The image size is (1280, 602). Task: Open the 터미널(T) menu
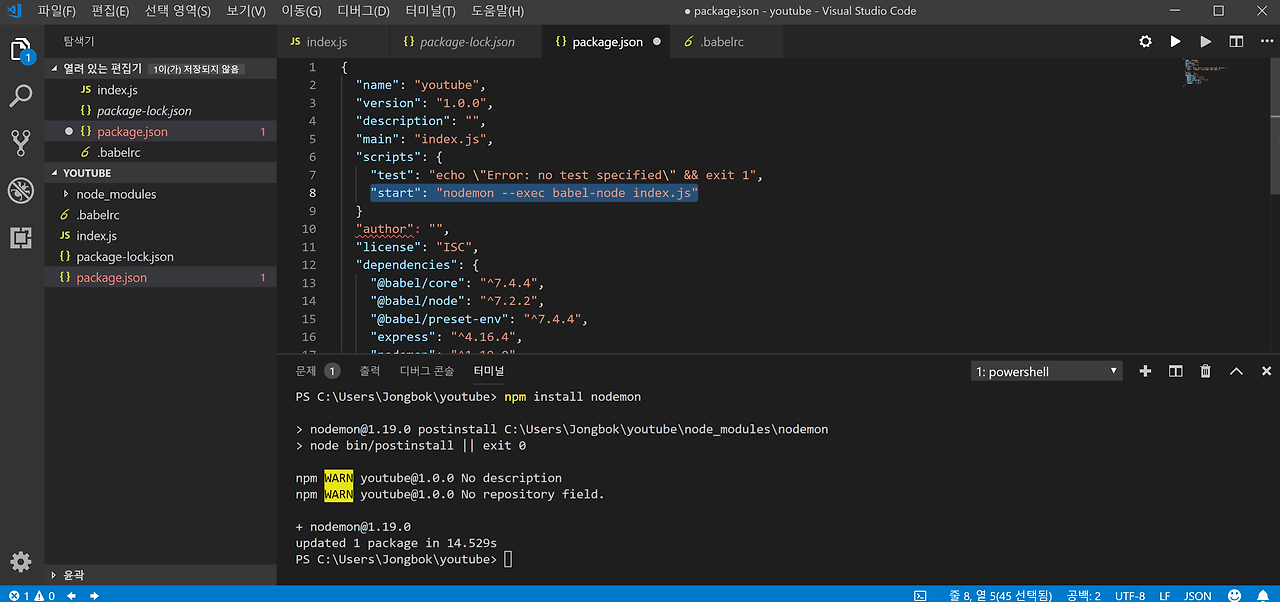(x=431, y=11)
